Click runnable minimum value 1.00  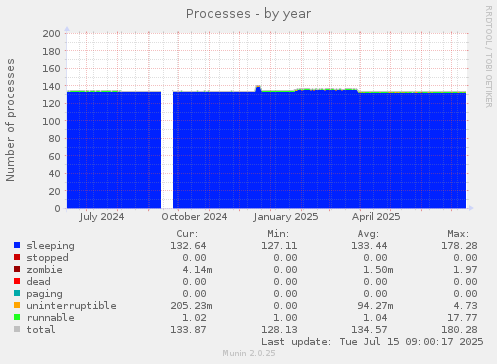click(285, 318)
